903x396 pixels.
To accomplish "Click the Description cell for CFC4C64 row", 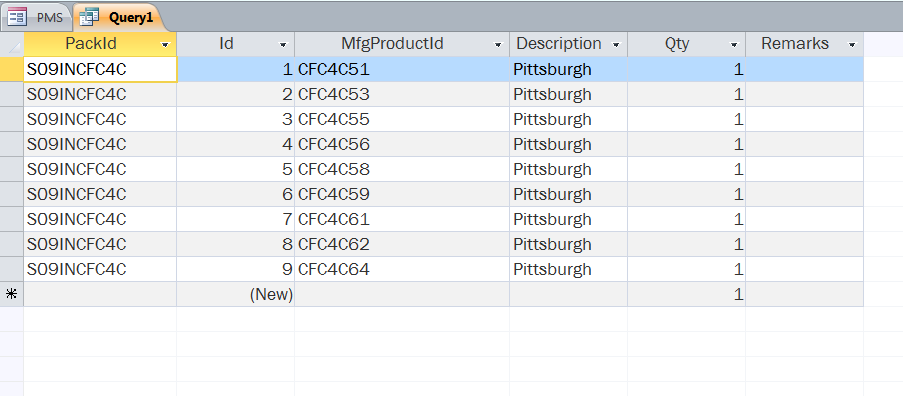I will point(568,269).
